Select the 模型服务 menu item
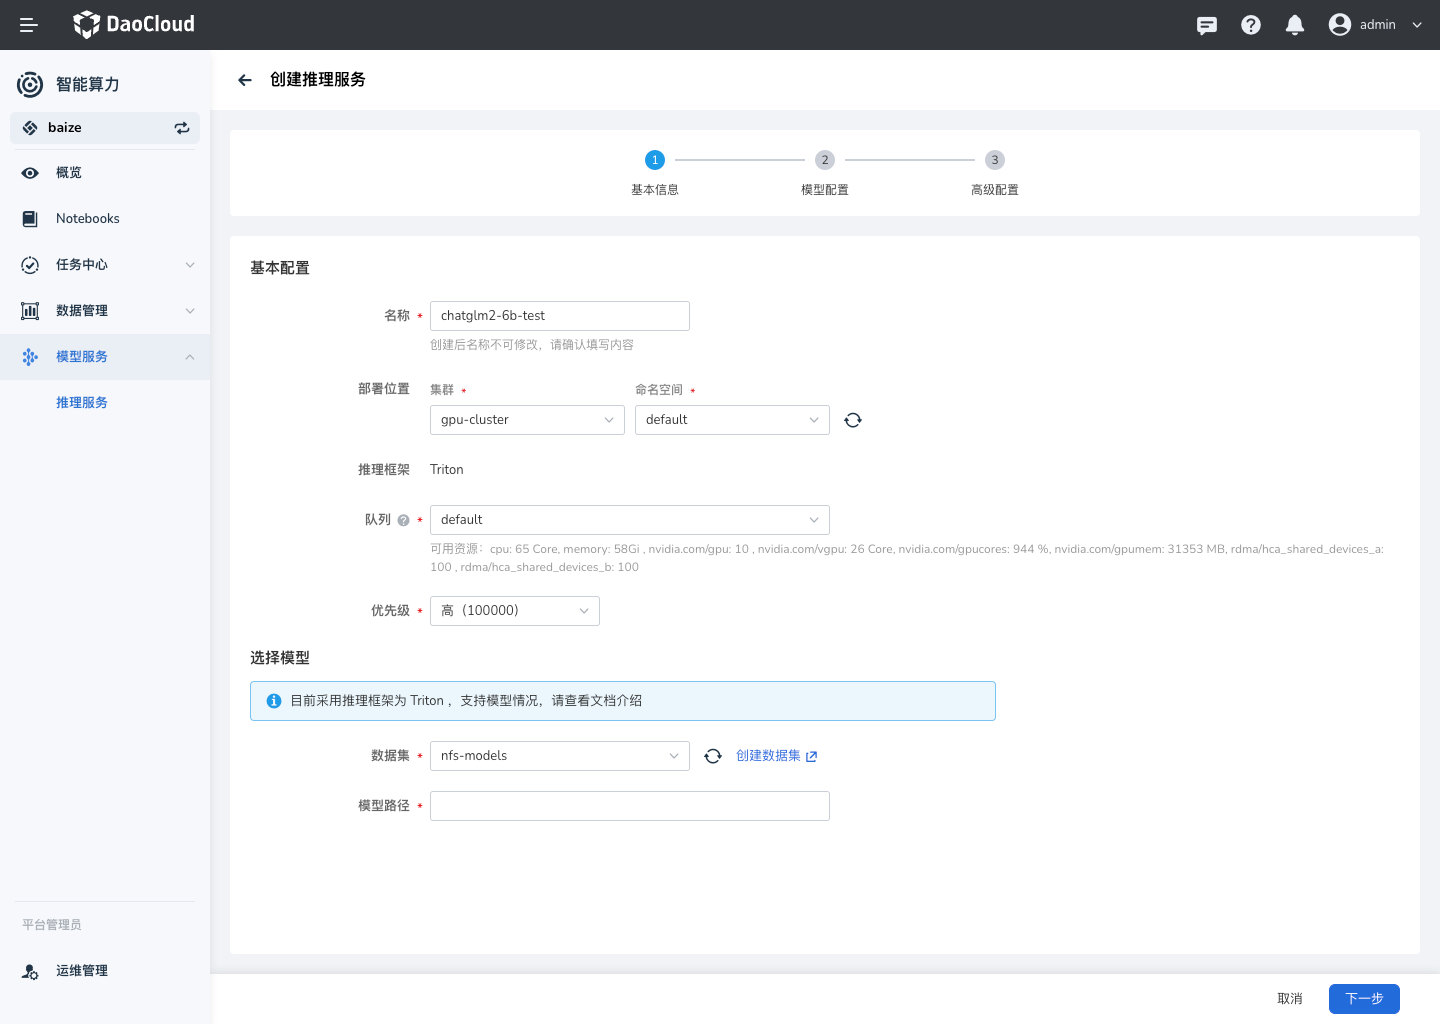 click(x=105, y=357)
